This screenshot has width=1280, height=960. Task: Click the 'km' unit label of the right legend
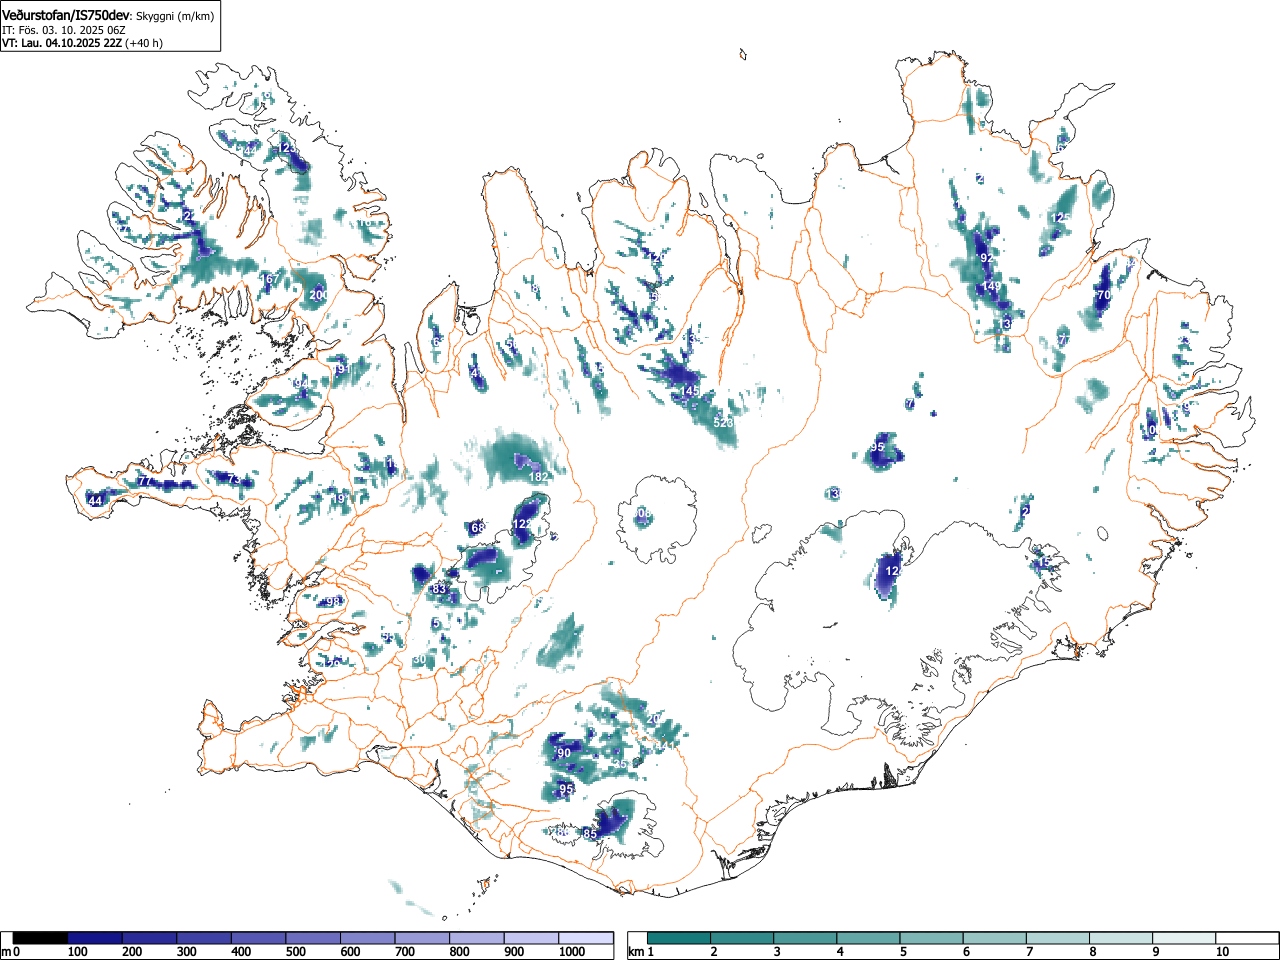coord(636,952)
